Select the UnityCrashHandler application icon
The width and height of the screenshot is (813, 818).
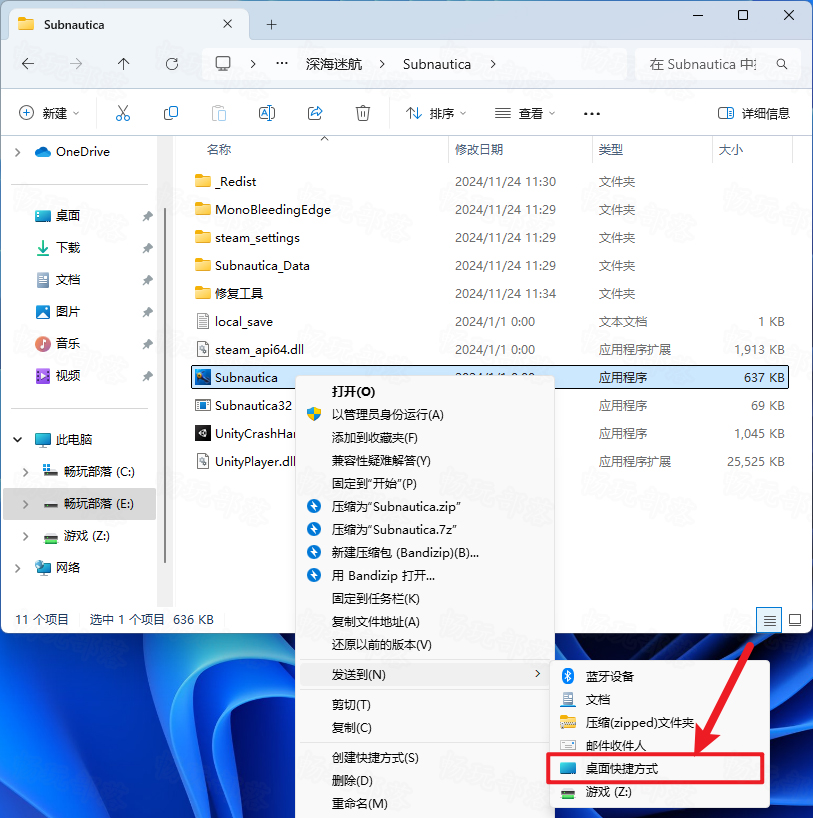click(x=202, y=434)
